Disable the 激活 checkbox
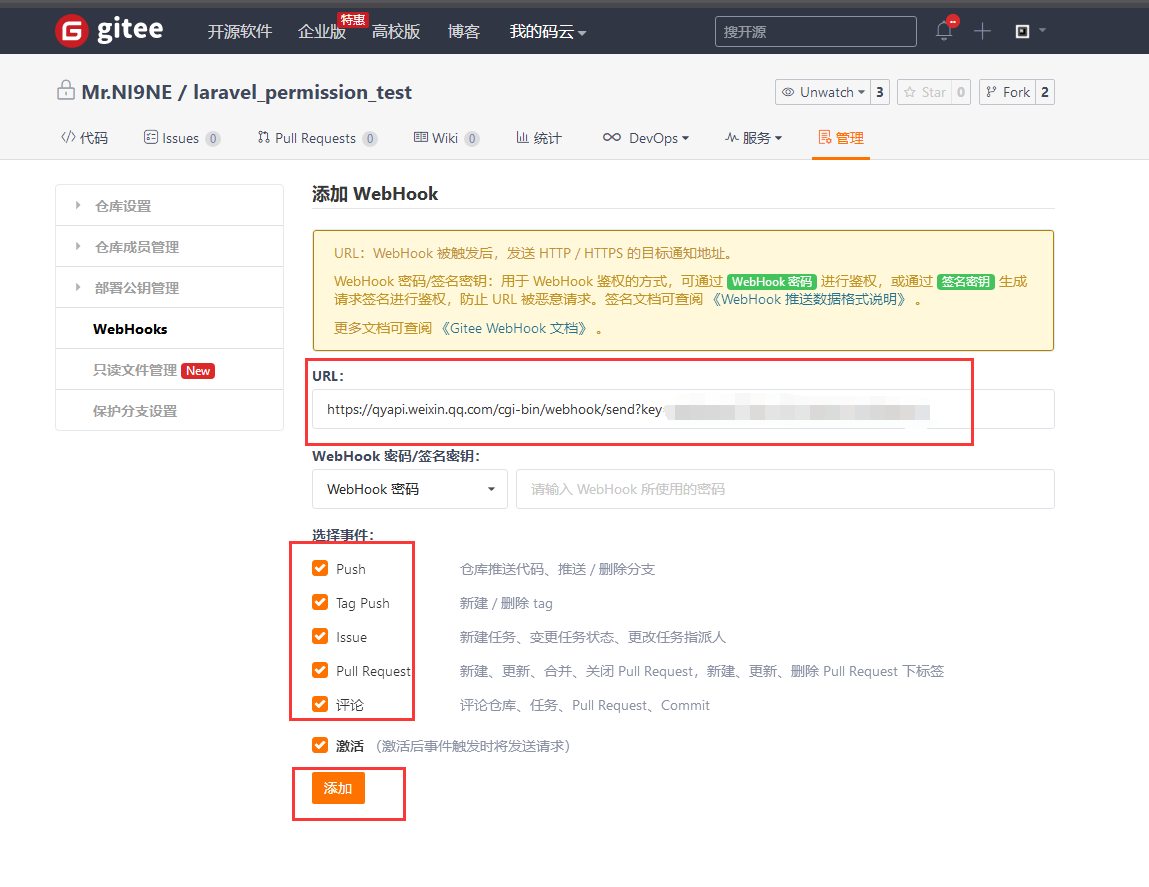Screen dimensions: 1149x887 coord(320,745)
